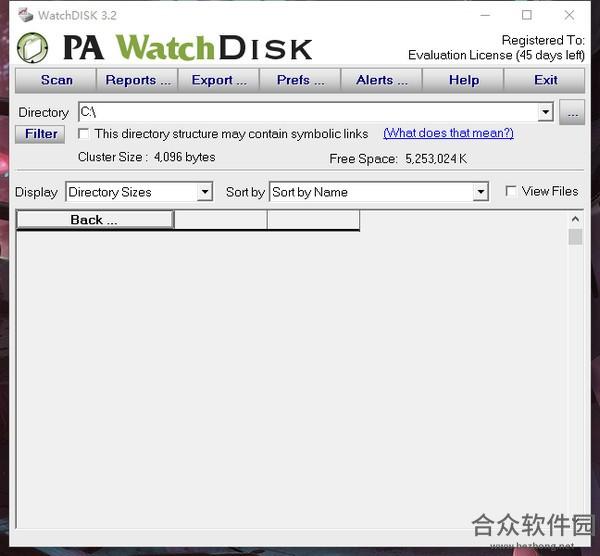Enable the symbolic links checkbox

[x=83, y=134]
